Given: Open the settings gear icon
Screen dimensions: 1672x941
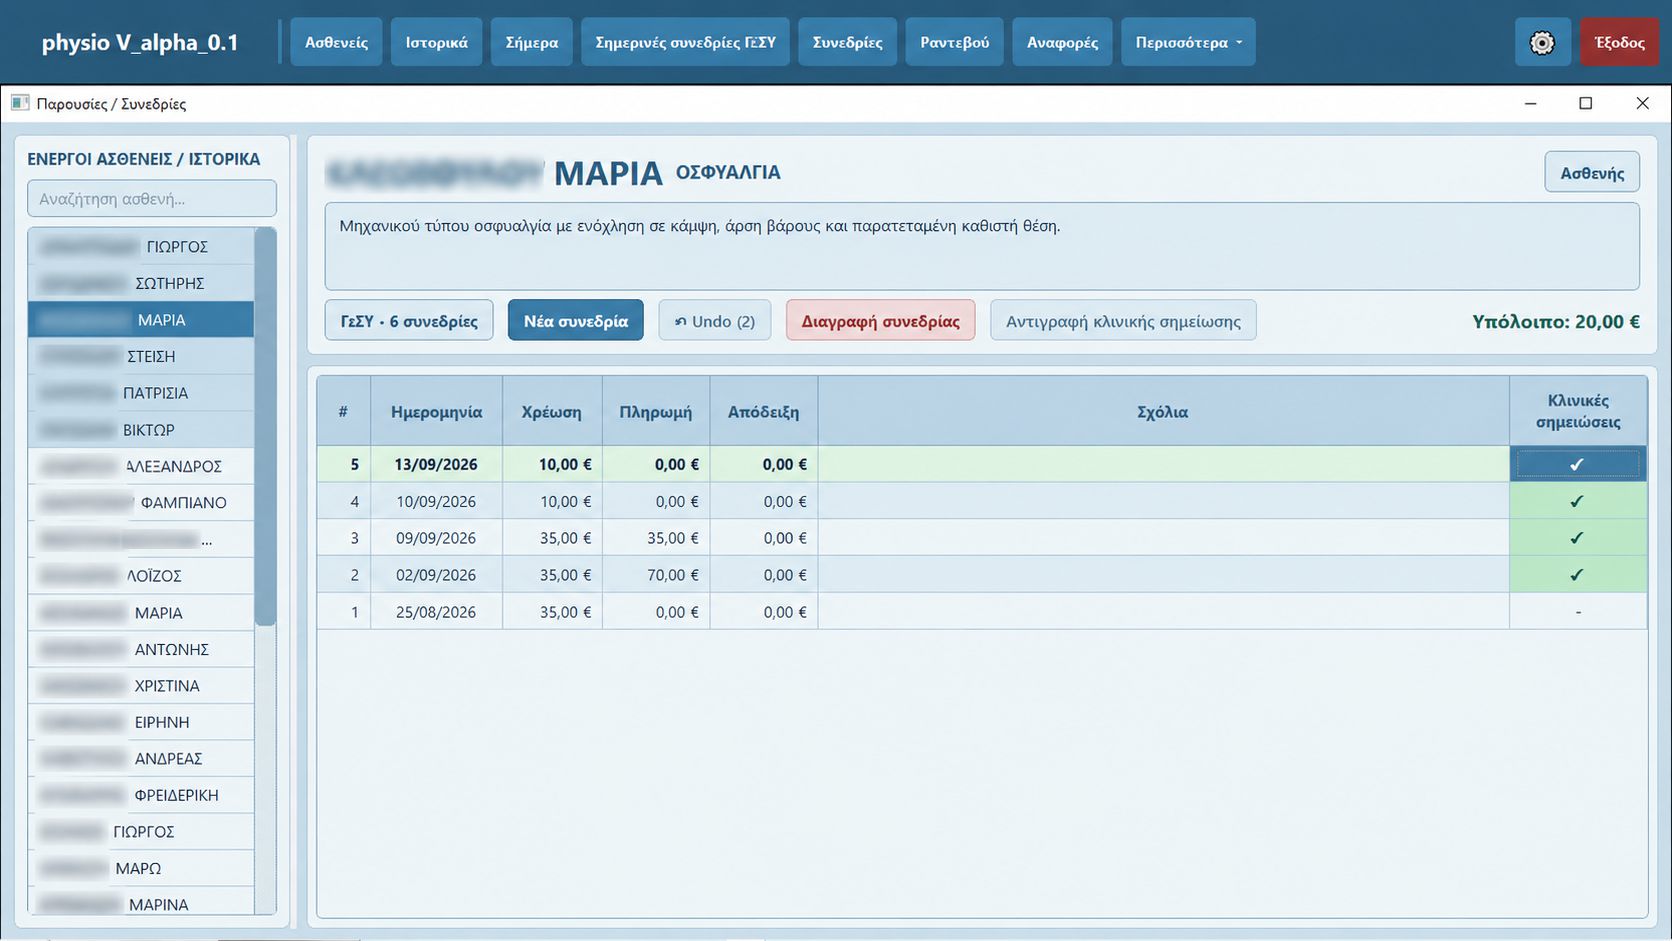Looking at the screenshot, I should point(1542,43).
